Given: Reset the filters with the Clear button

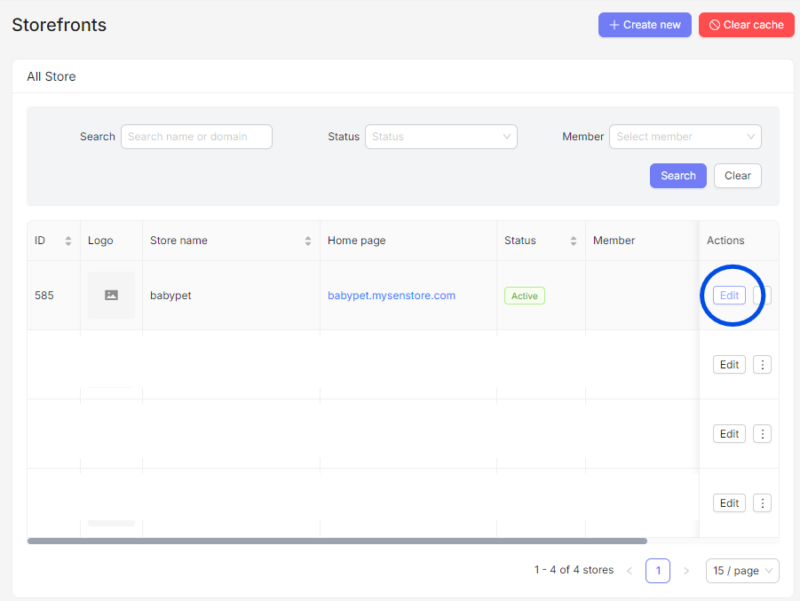Looking at the screenshot, I should click(x=737, y=176).
